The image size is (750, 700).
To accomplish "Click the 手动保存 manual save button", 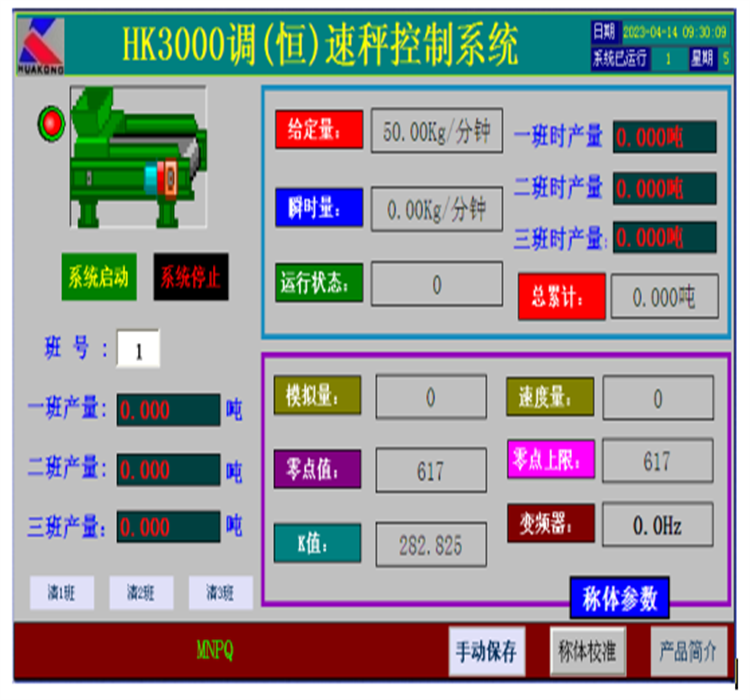I will (x=486, y=651).
